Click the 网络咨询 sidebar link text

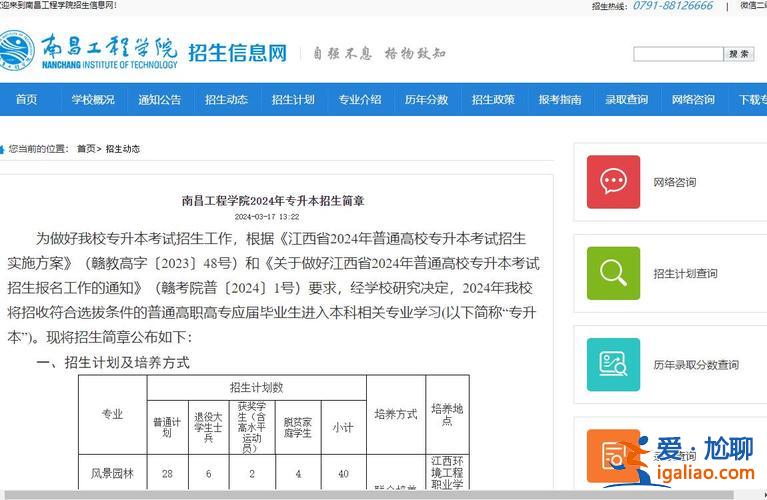675,182
